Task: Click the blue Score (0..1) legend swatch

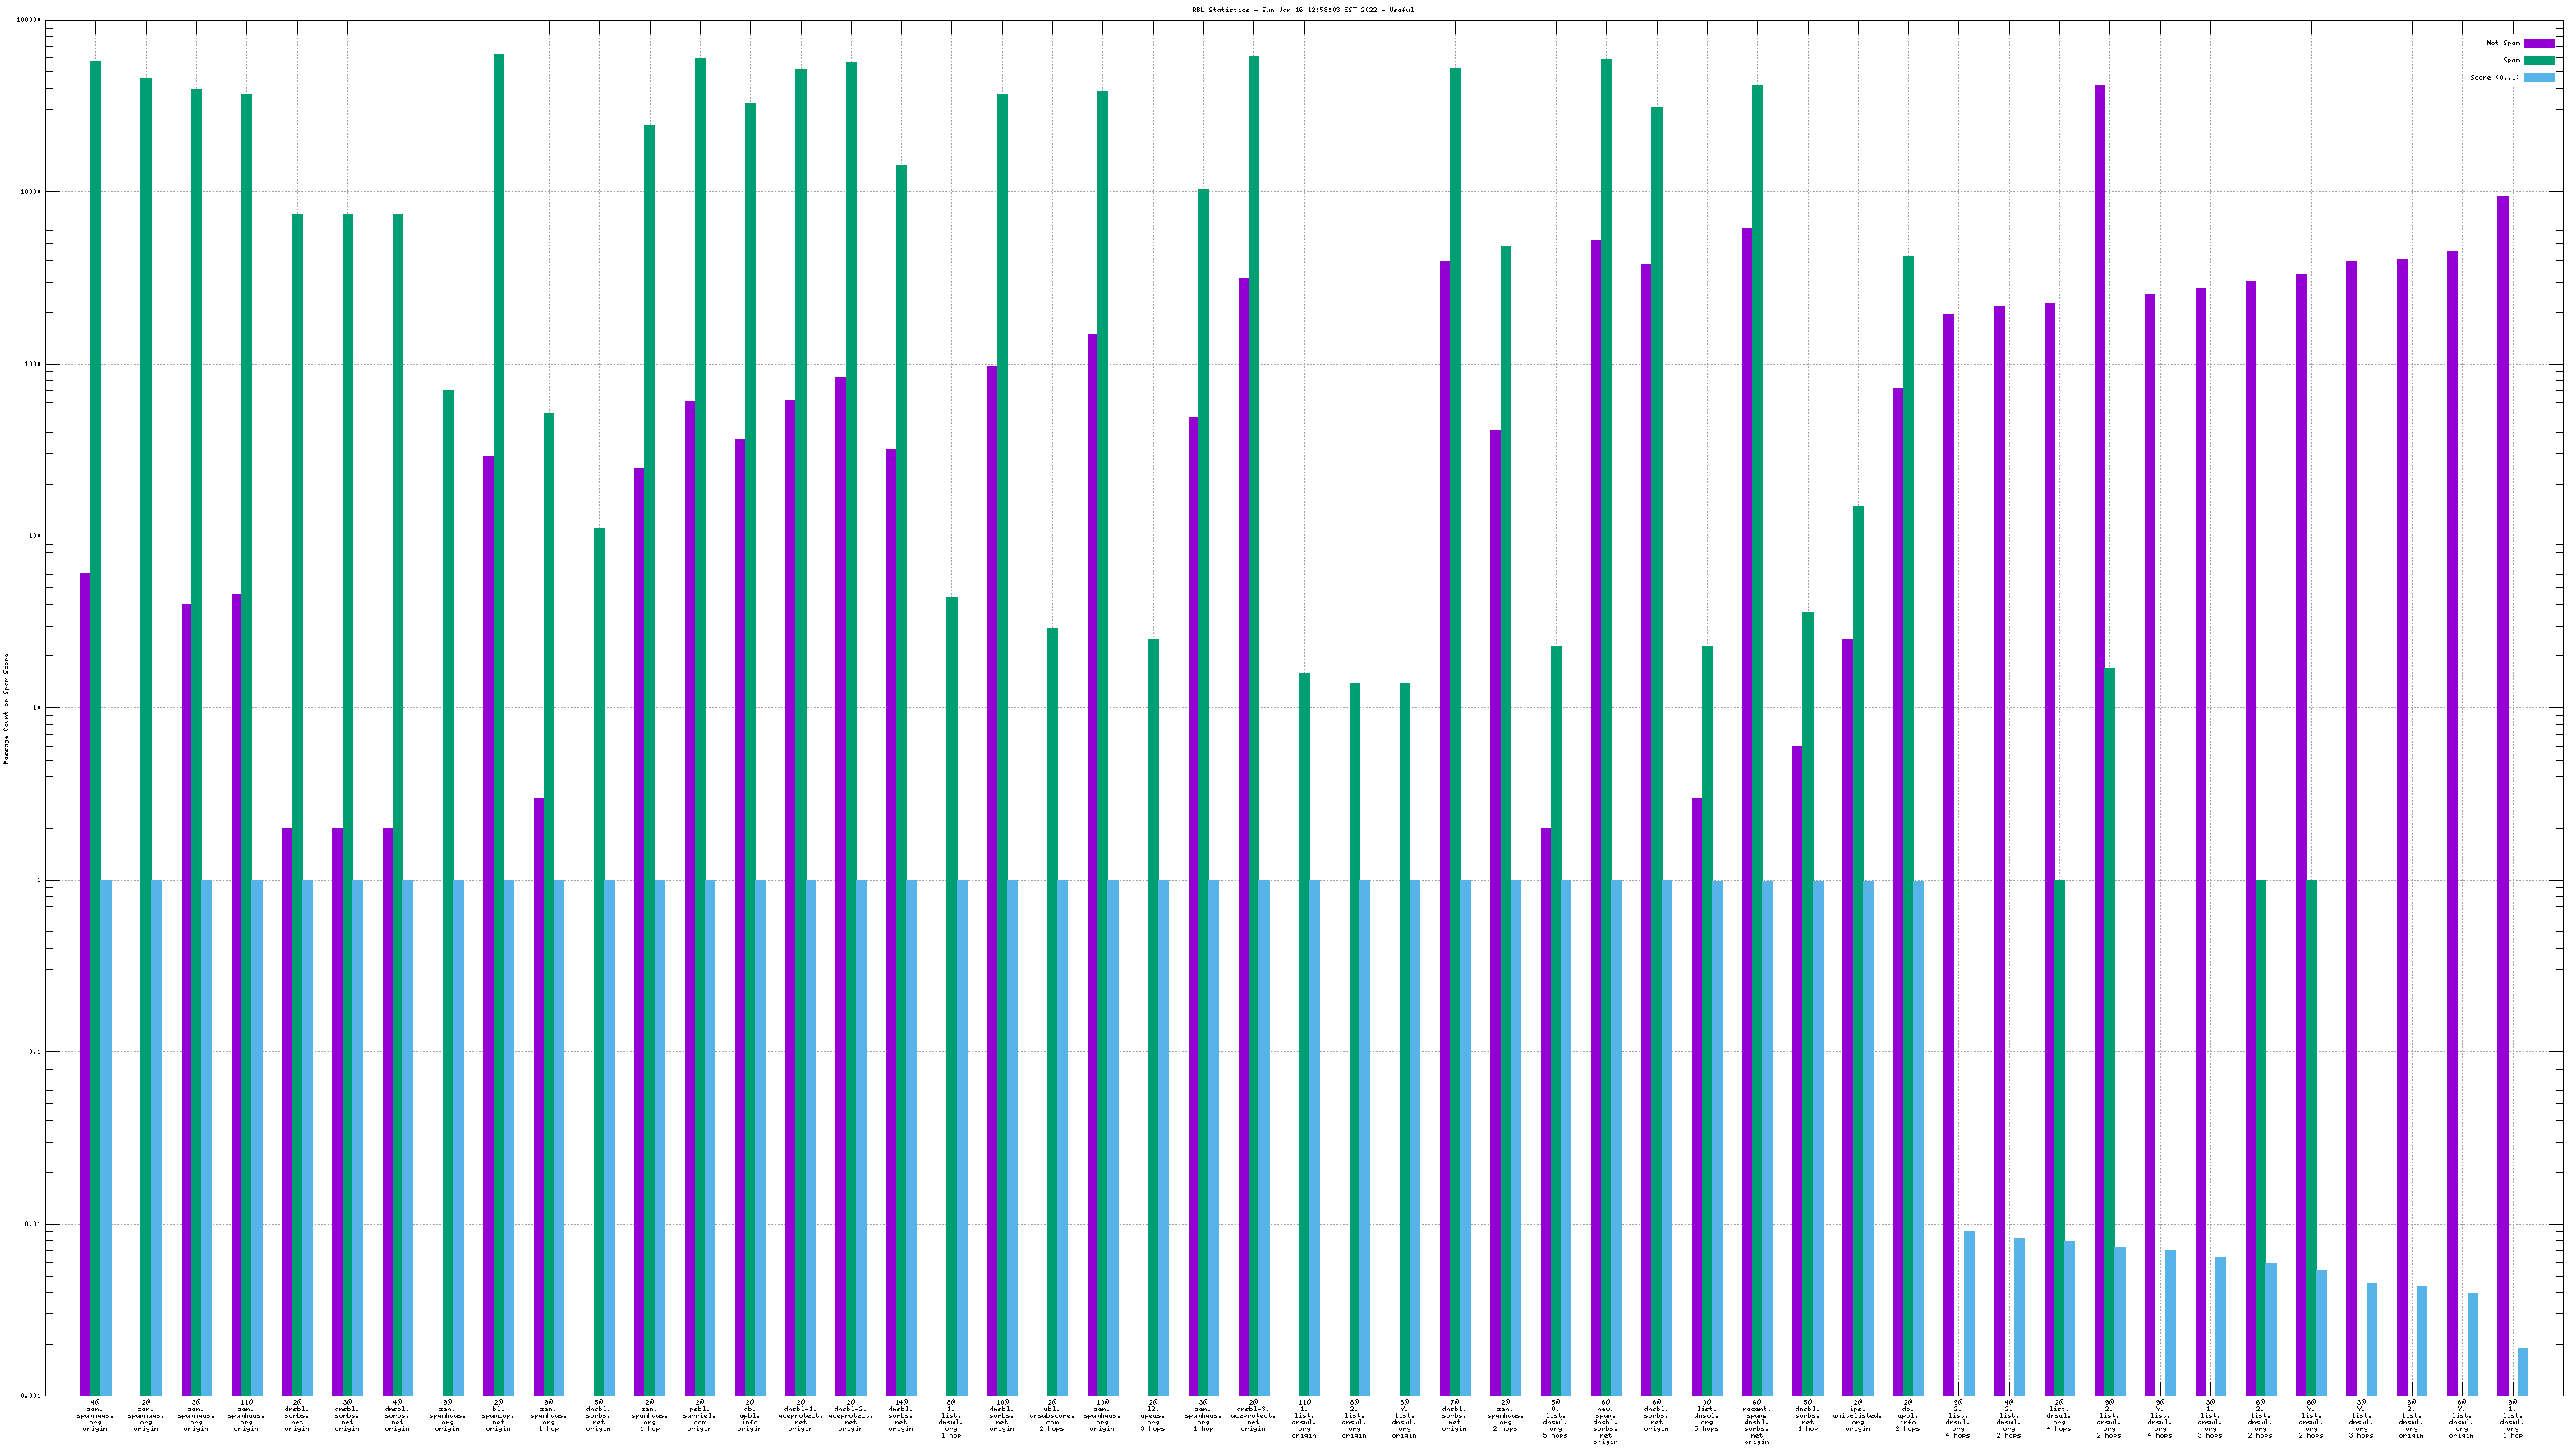Action: click(2539, 77)
